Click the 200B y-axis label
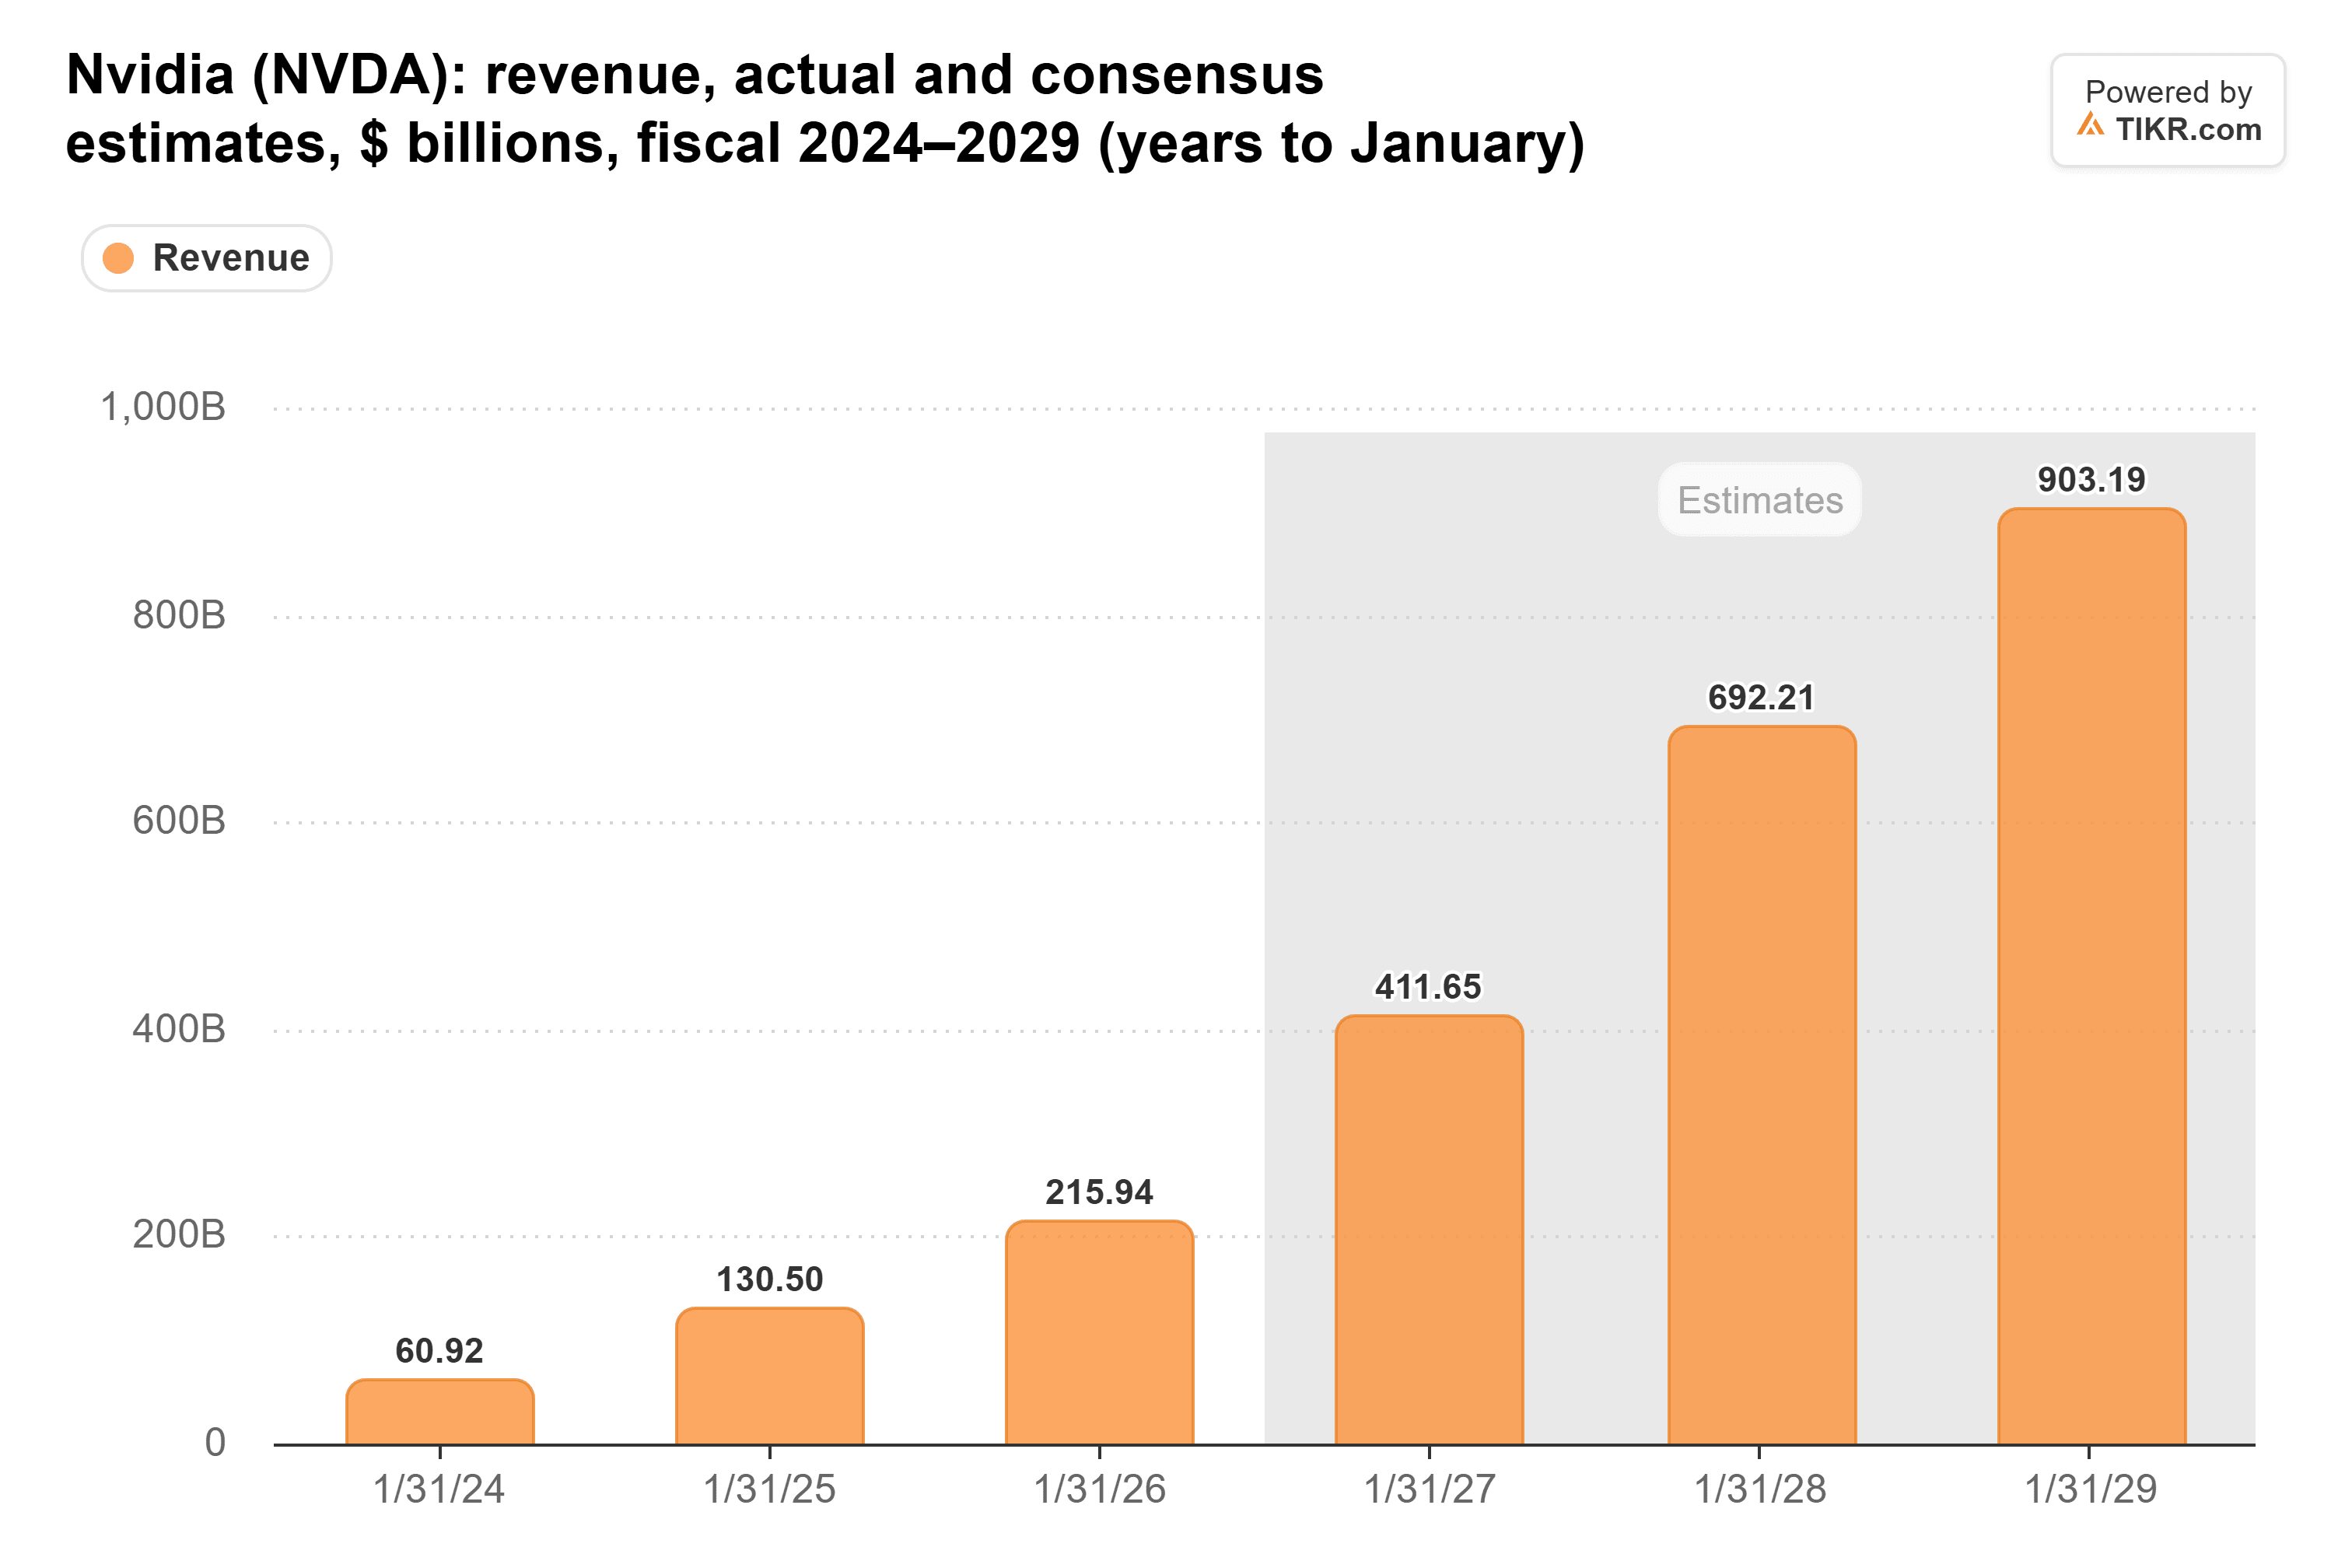 coord(179,1235)
